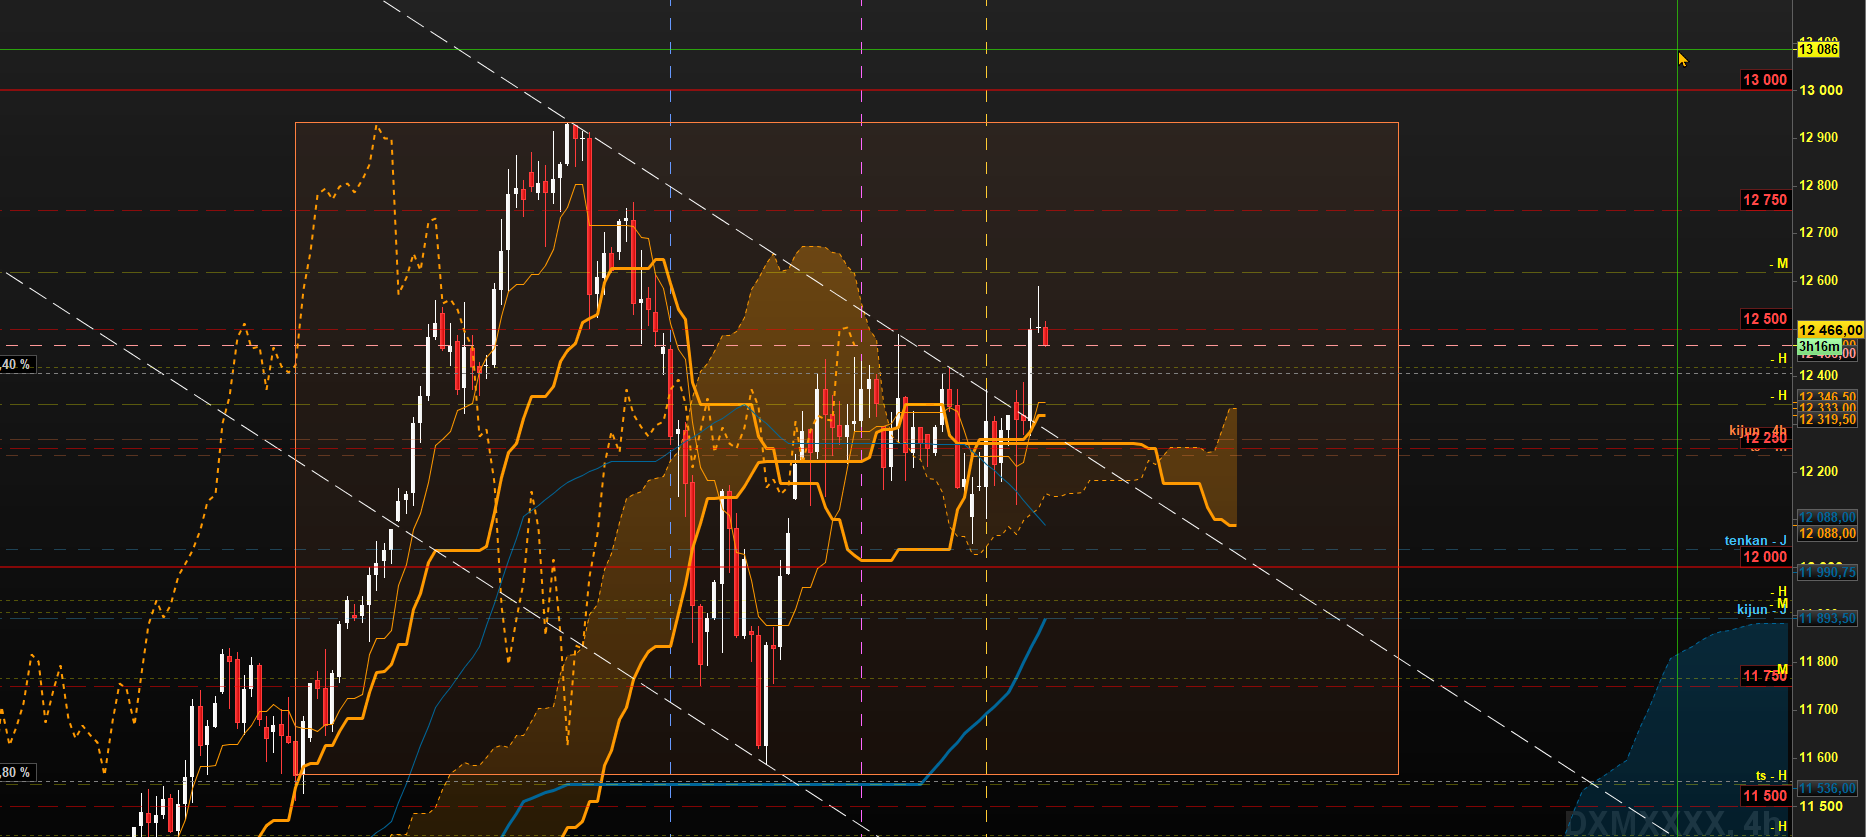The height and width of the screenshot is (837, 1866).
Task: Click the blue 11 536,00 price tag
Action: click(x=1827, y=788)
